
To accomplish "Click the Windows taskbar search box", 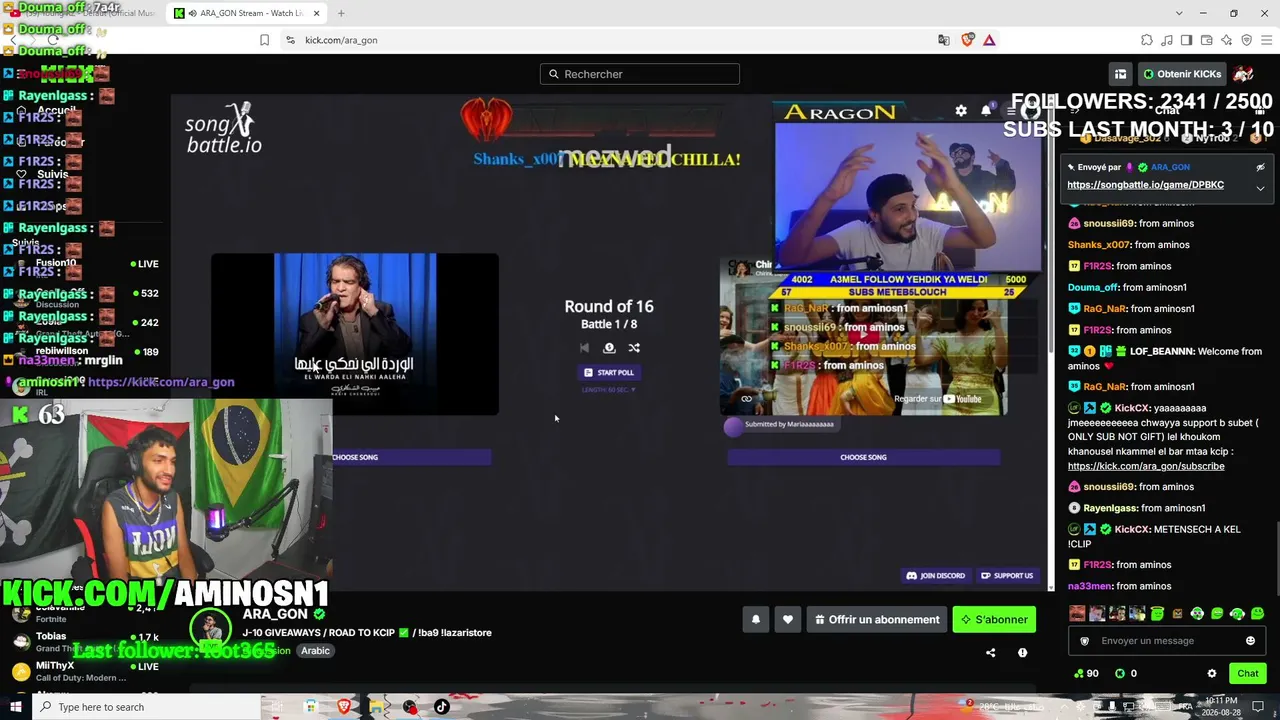I will tap(146, 707).
